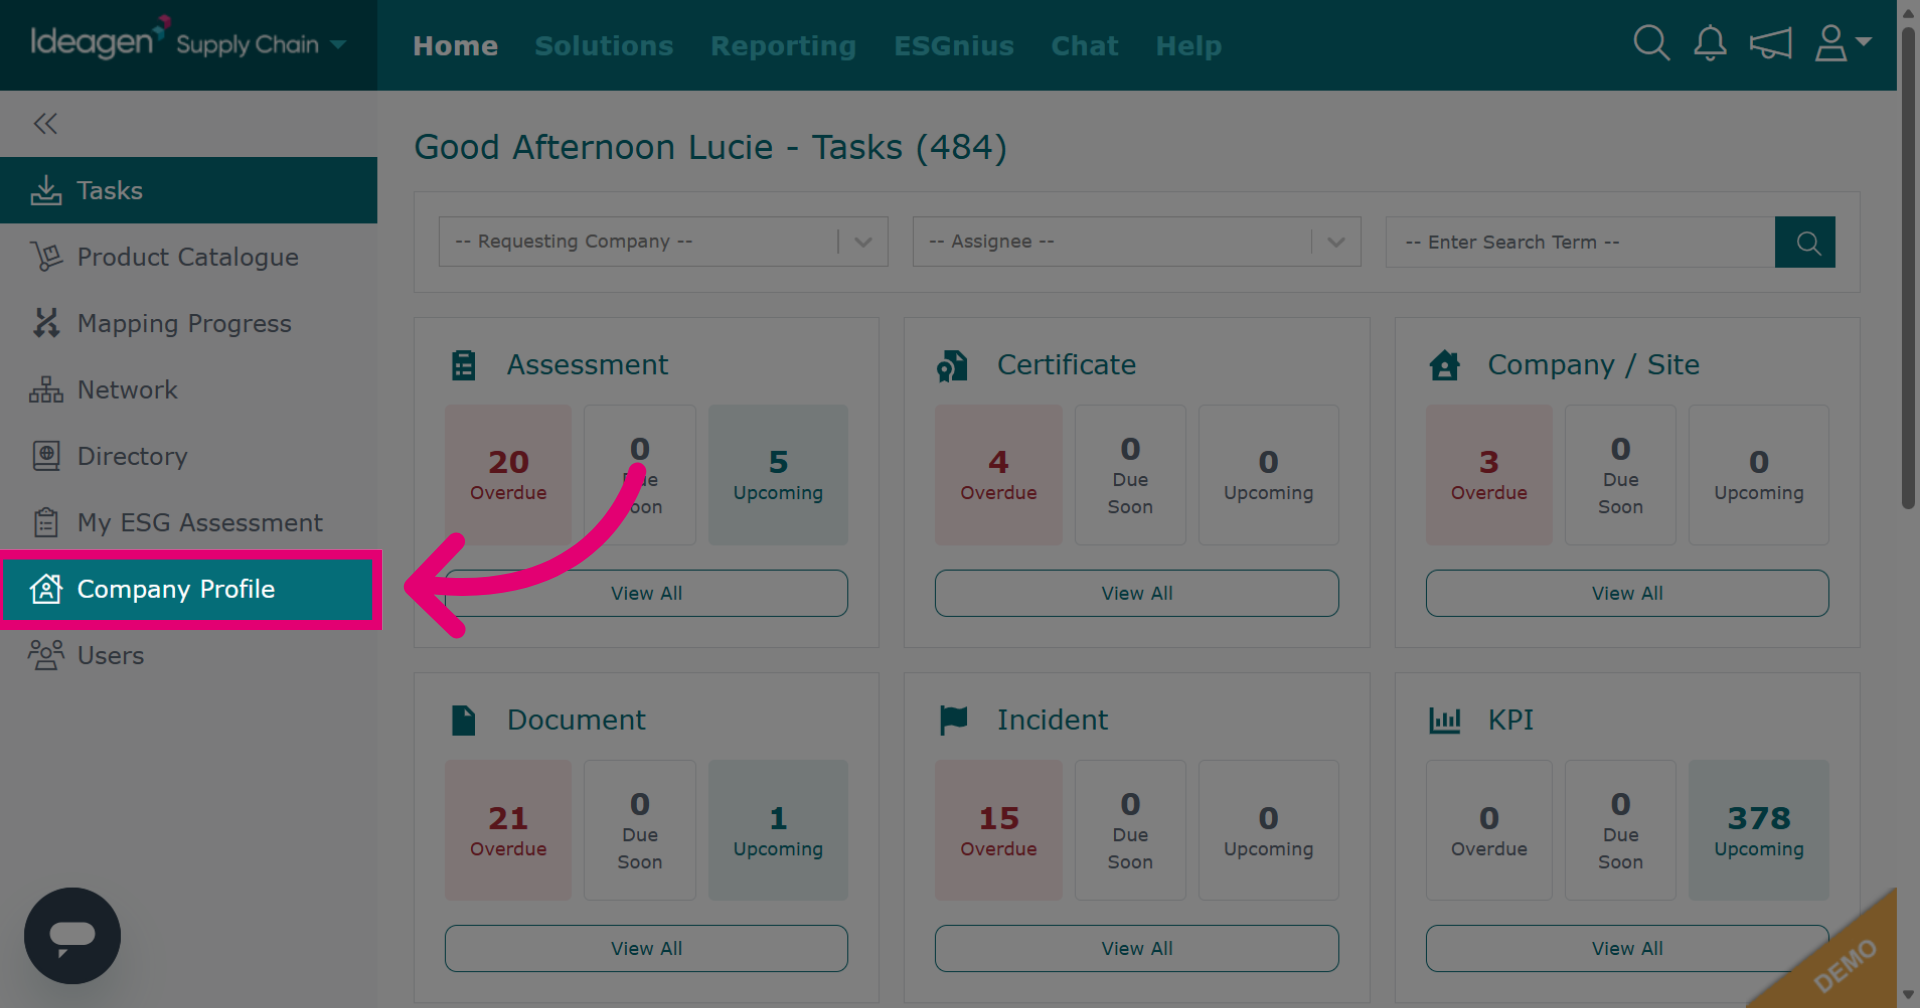Viewport: 1920px width, 1008px height.
Task: Open the user account menu
Action: (1842, 43)
